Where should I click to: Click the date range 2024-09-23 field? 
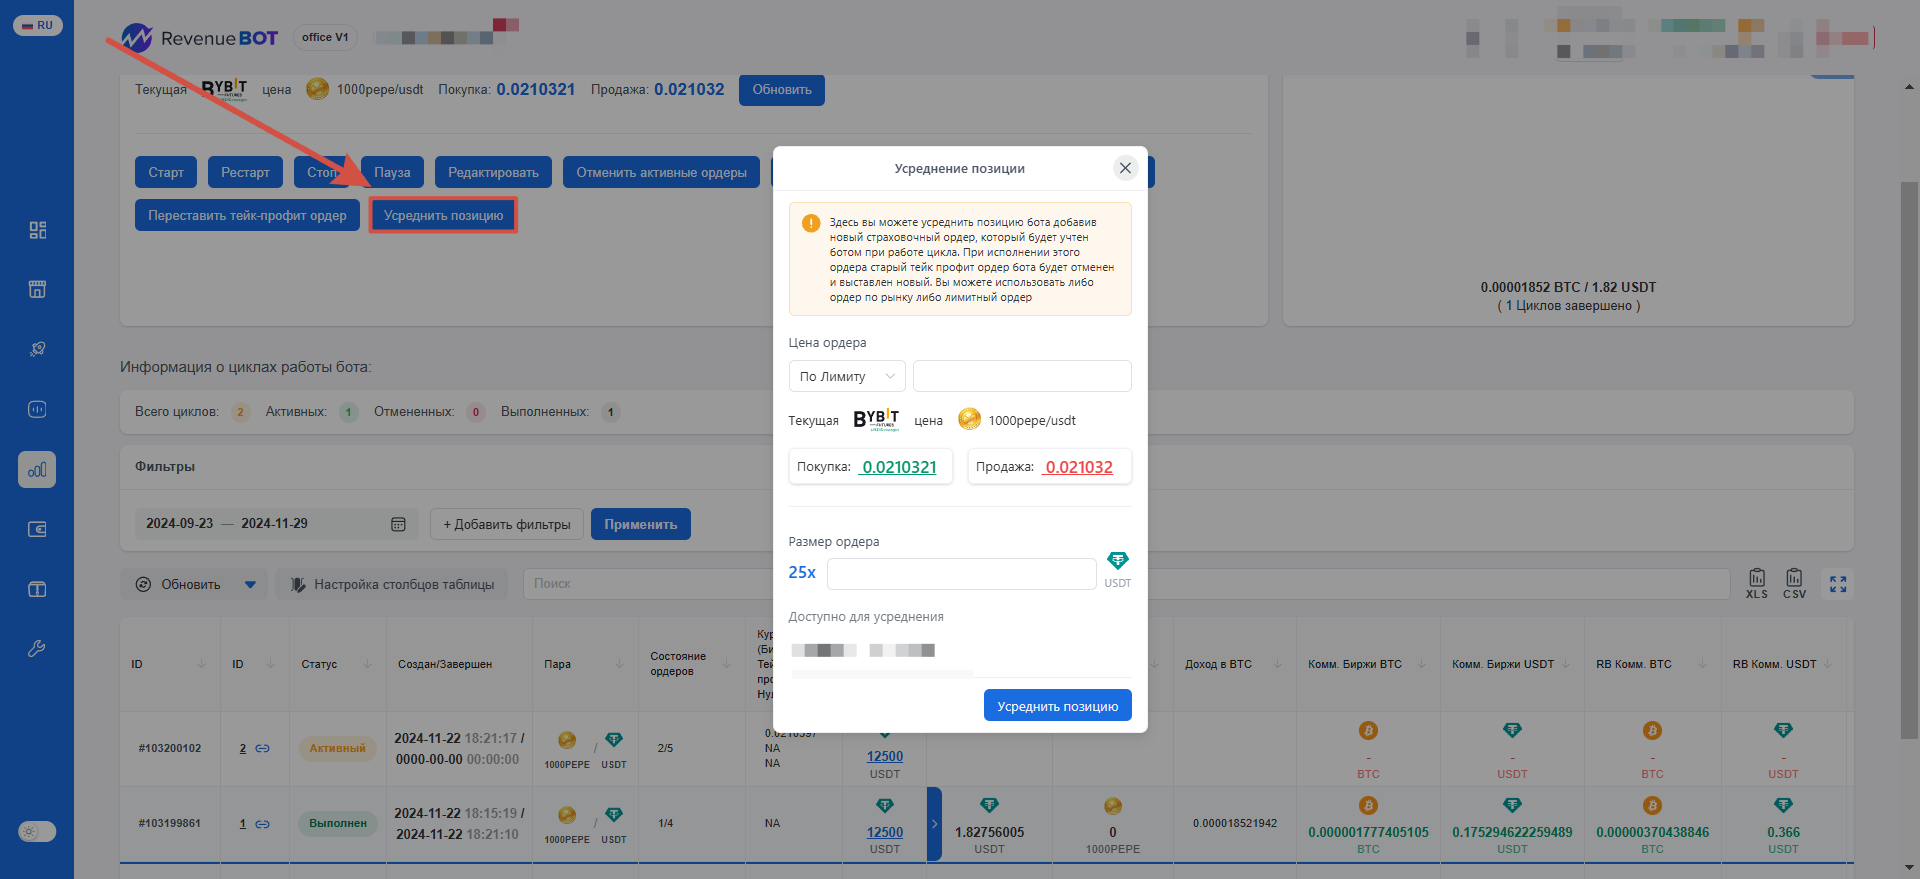click(x=179, y=523)
